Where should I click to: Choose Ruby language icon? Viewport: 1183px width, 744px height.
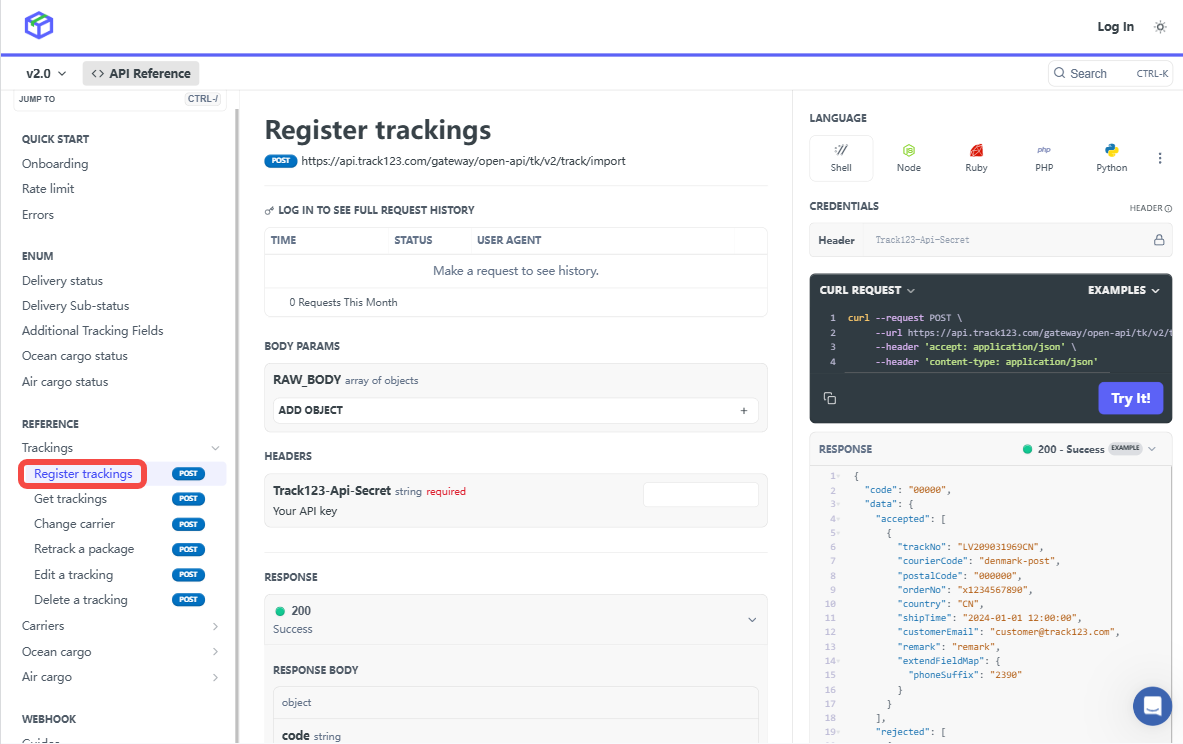coord(976,158)
